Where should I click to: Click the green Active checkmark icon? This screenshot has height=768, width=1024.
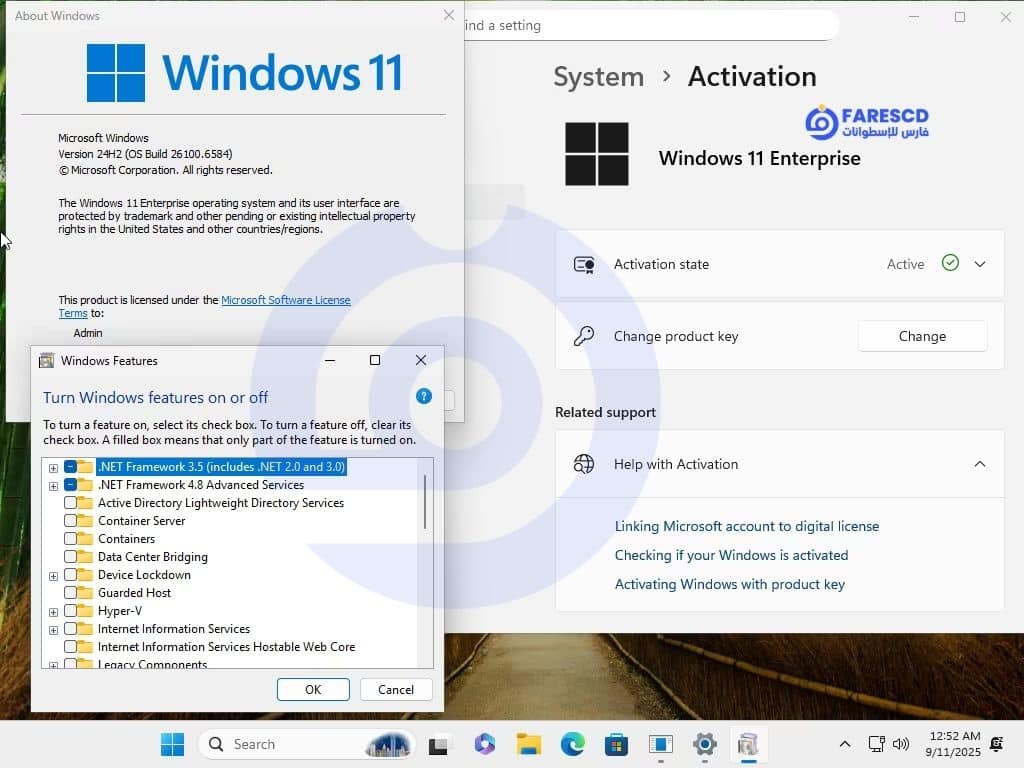(950, 263)
